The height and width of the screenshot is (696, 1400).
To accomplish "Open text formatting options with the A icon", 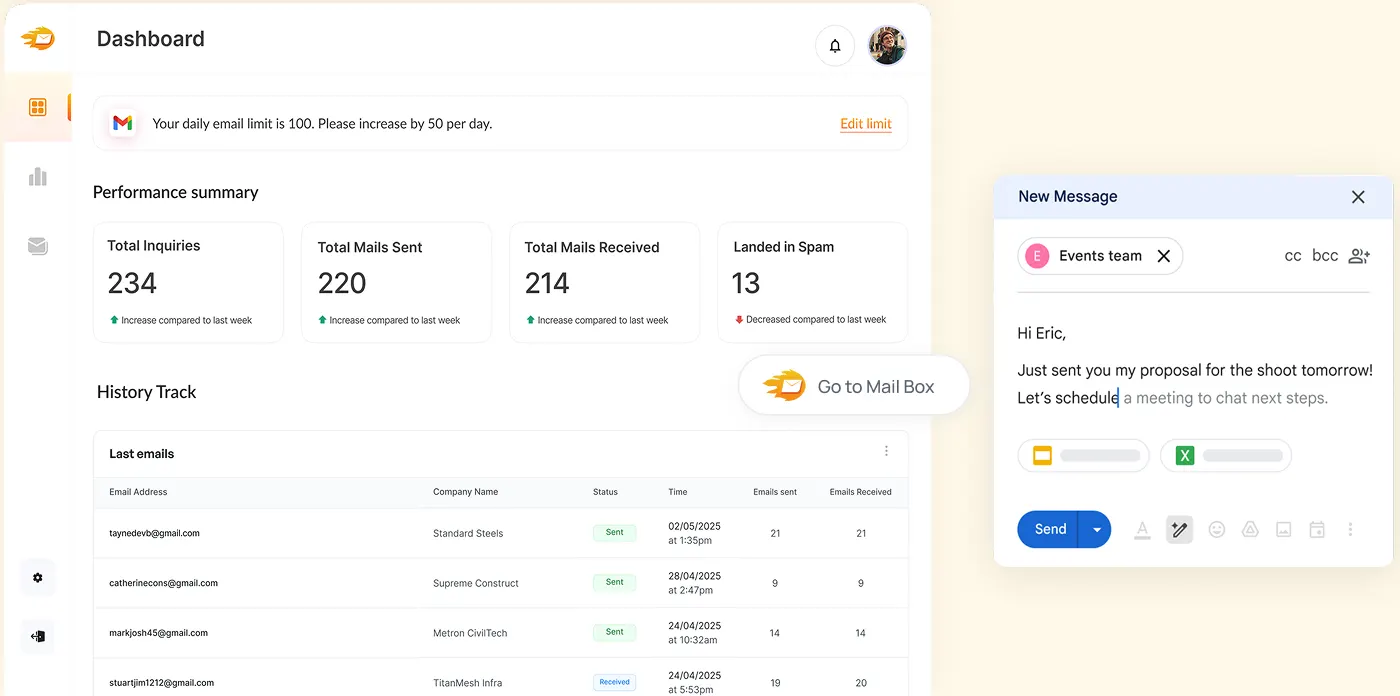I will 1142,529.
